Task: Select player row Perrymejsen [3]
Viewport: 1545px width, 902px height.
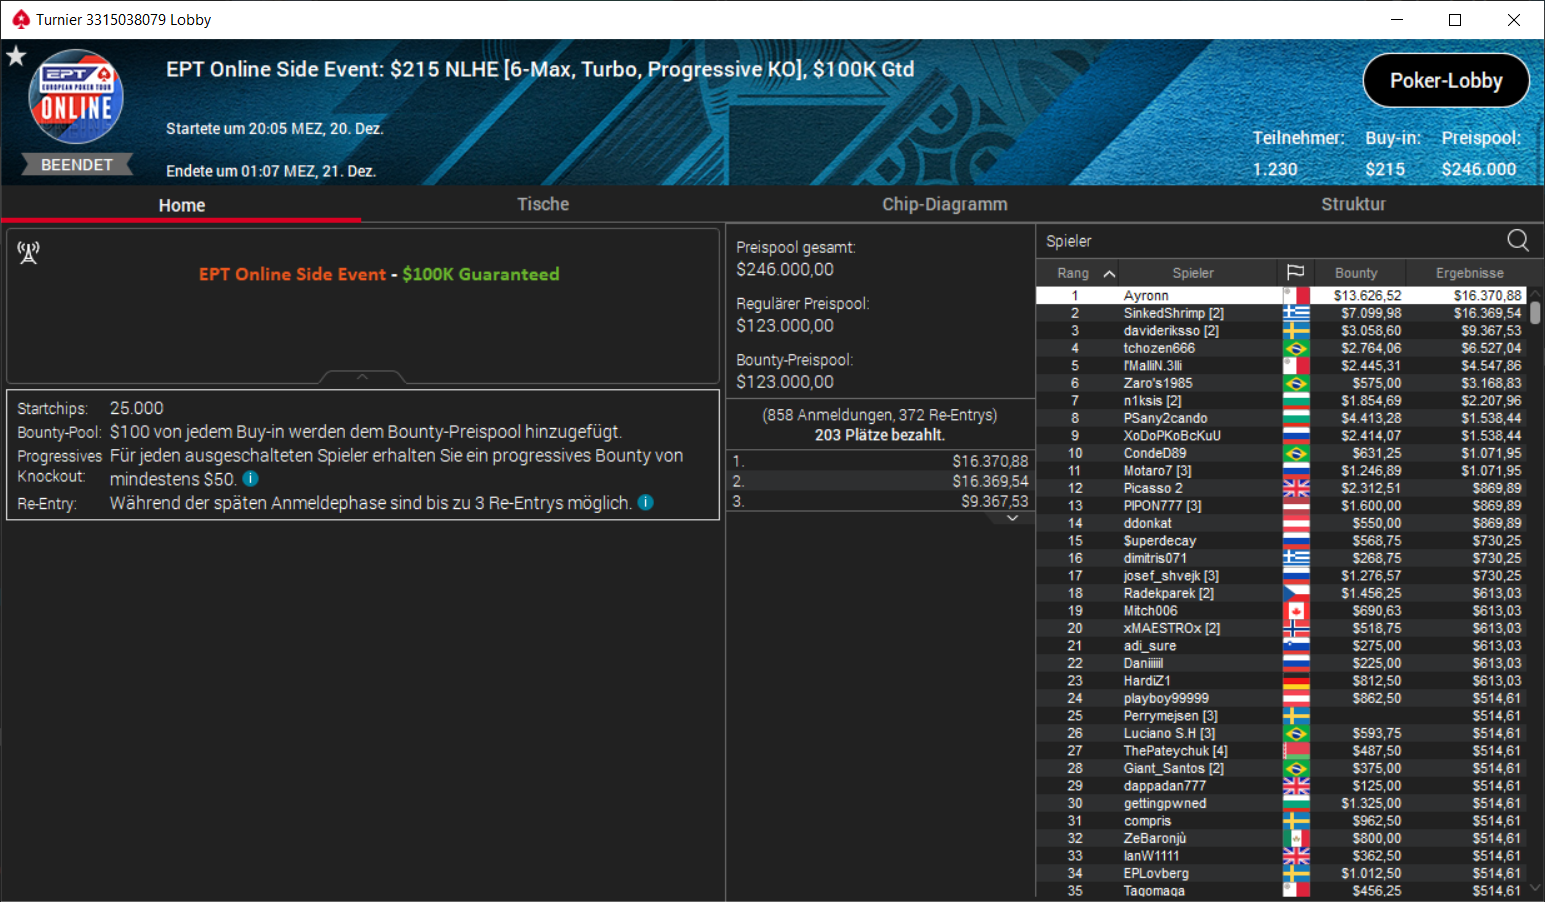Action: 1282,716
